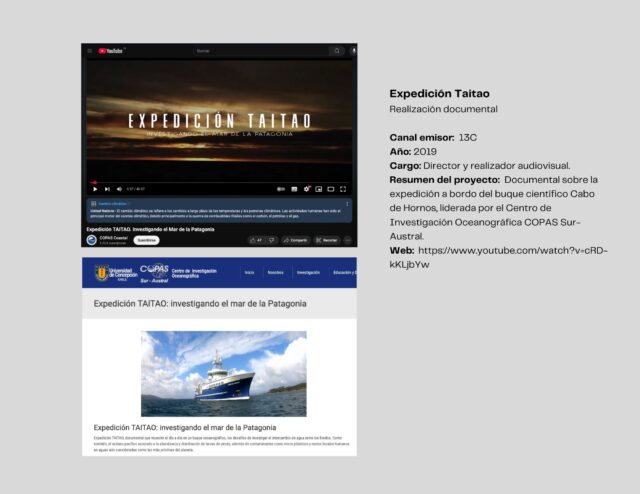Click the Suscribirse button
640x494 pixels.
point(146,240)
